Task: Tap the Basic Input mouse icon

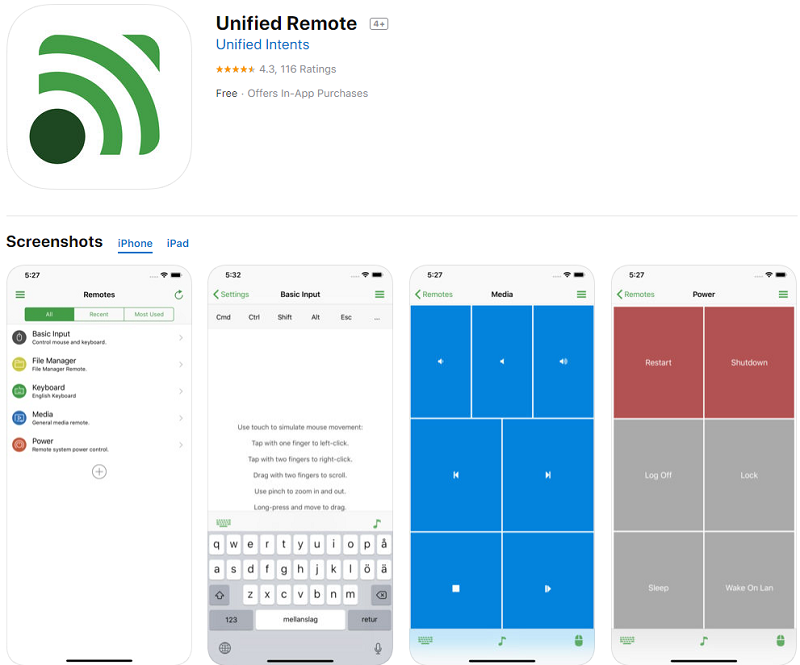Action: coord(19,337)
